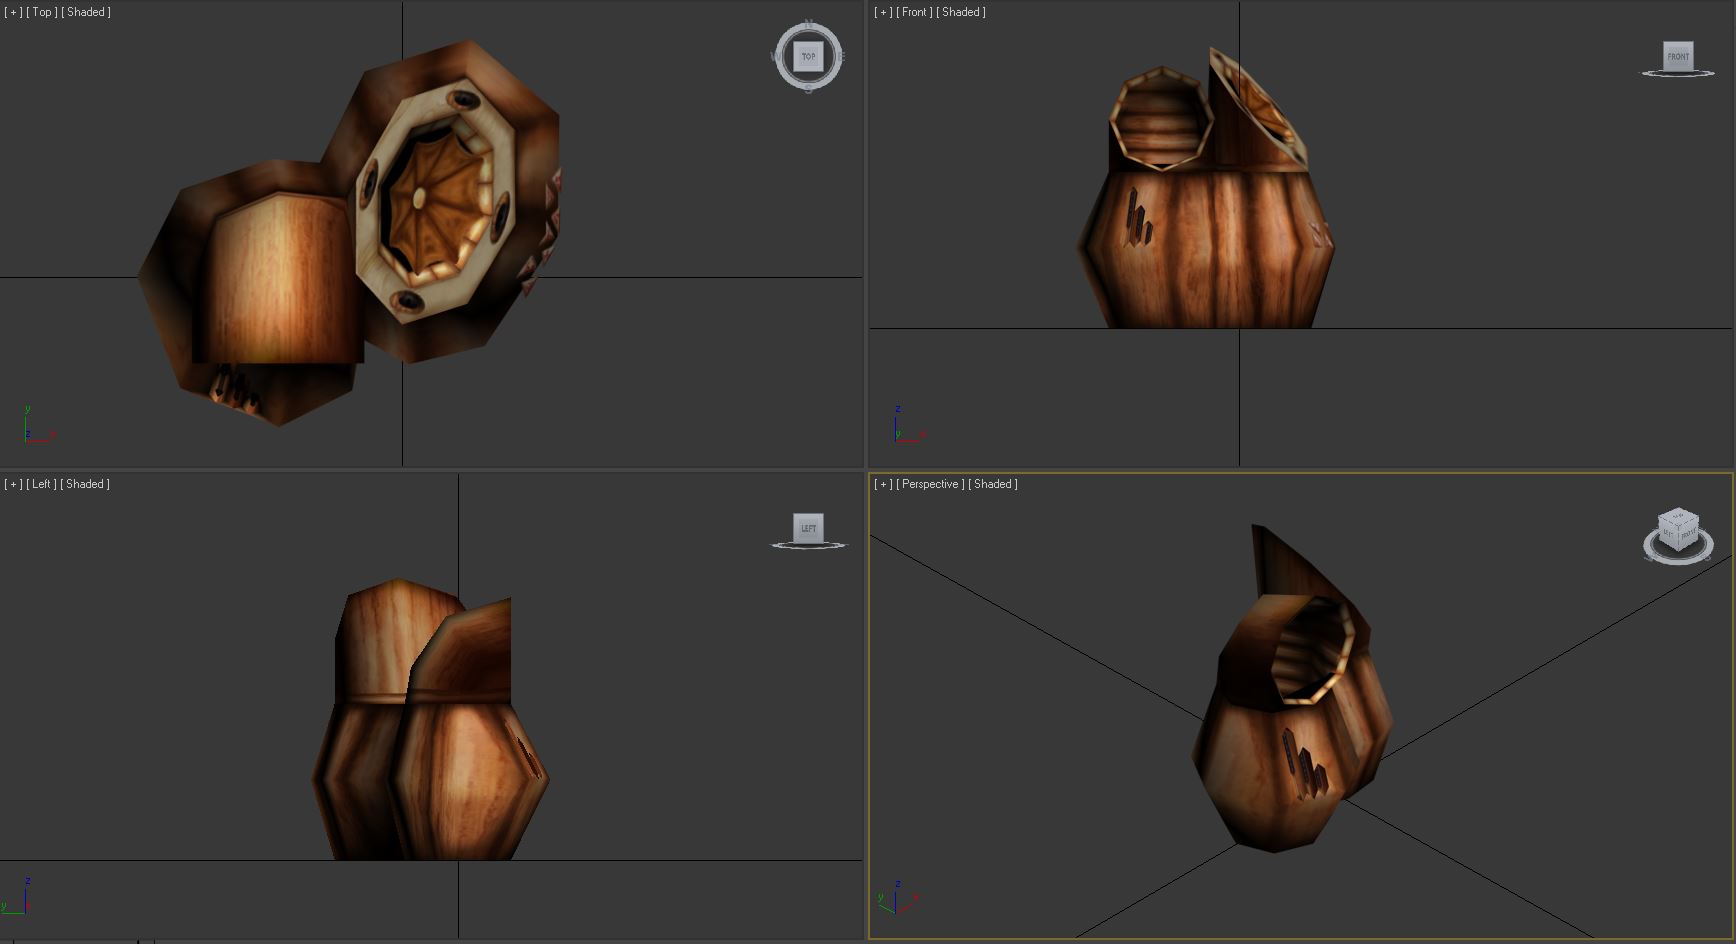Click the compass ring under the Left ViewCube
Viewport: 1736px width, 944px height.
808,545
